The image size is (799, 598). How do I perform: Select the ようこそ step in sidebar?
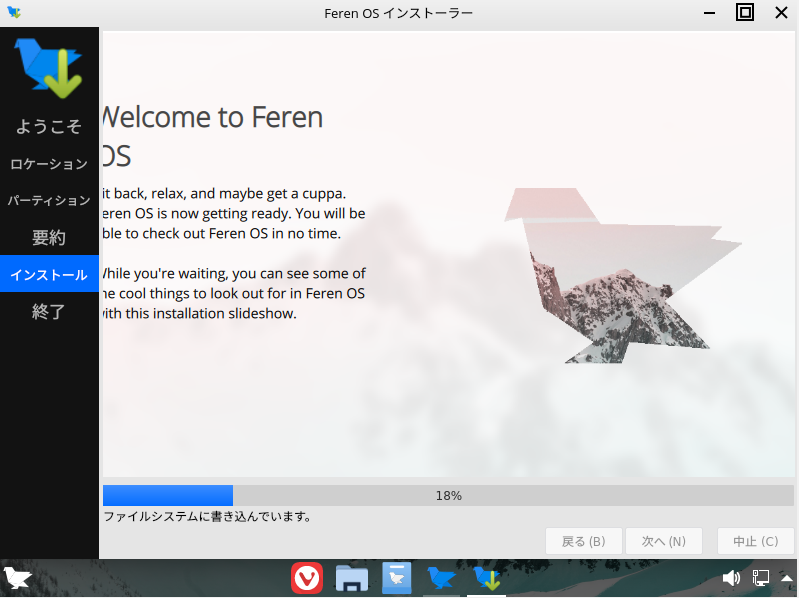(49, 126)
